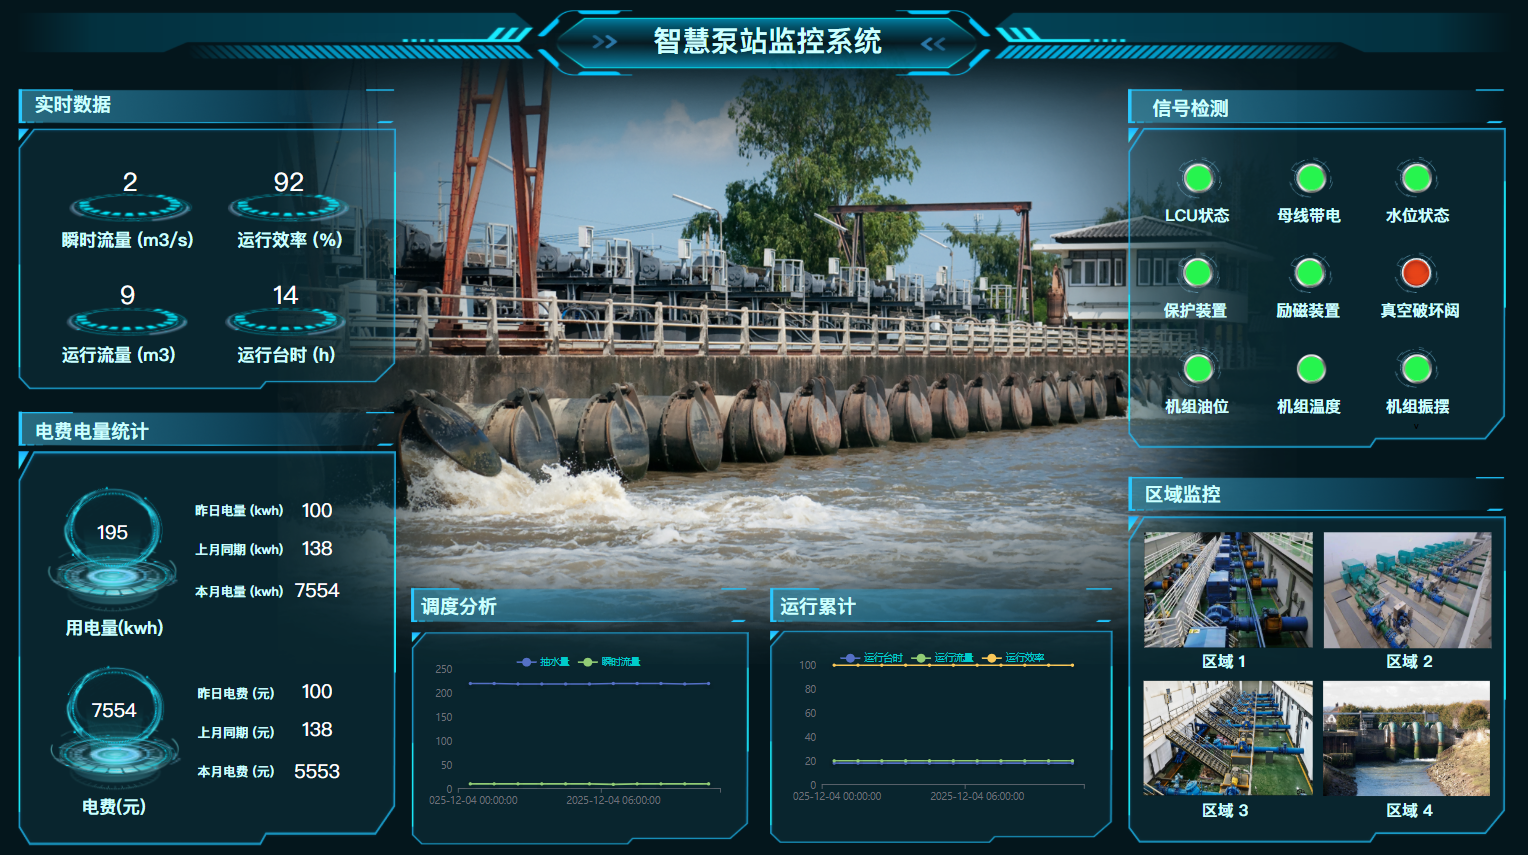Toggle the 抽水量 legend series
Screen dimensions: 1528x855
(x=543, y=662)
